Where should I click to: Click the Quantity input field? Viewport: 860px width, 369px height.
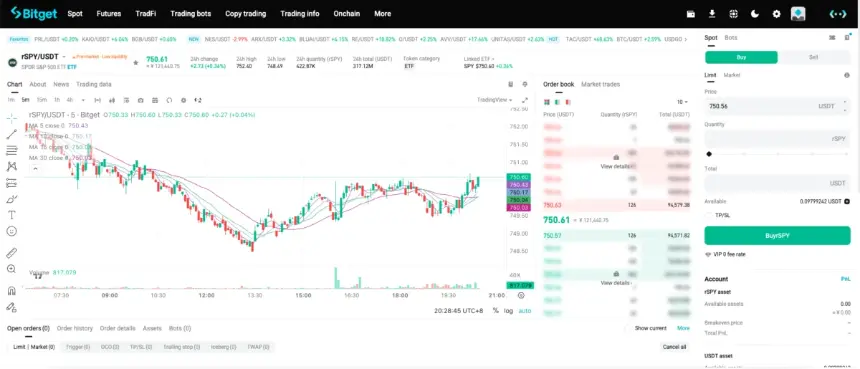pyautogui.click(x=777, y=139)
